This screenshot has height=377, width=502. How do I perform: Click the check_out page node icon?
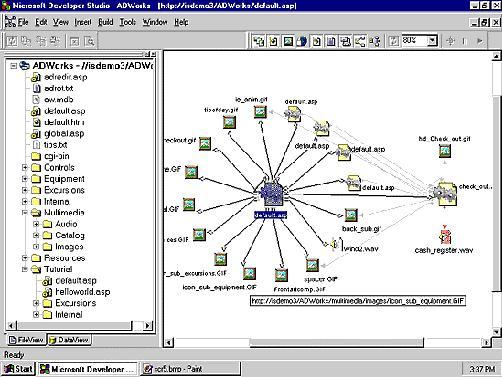click(445, 194)
